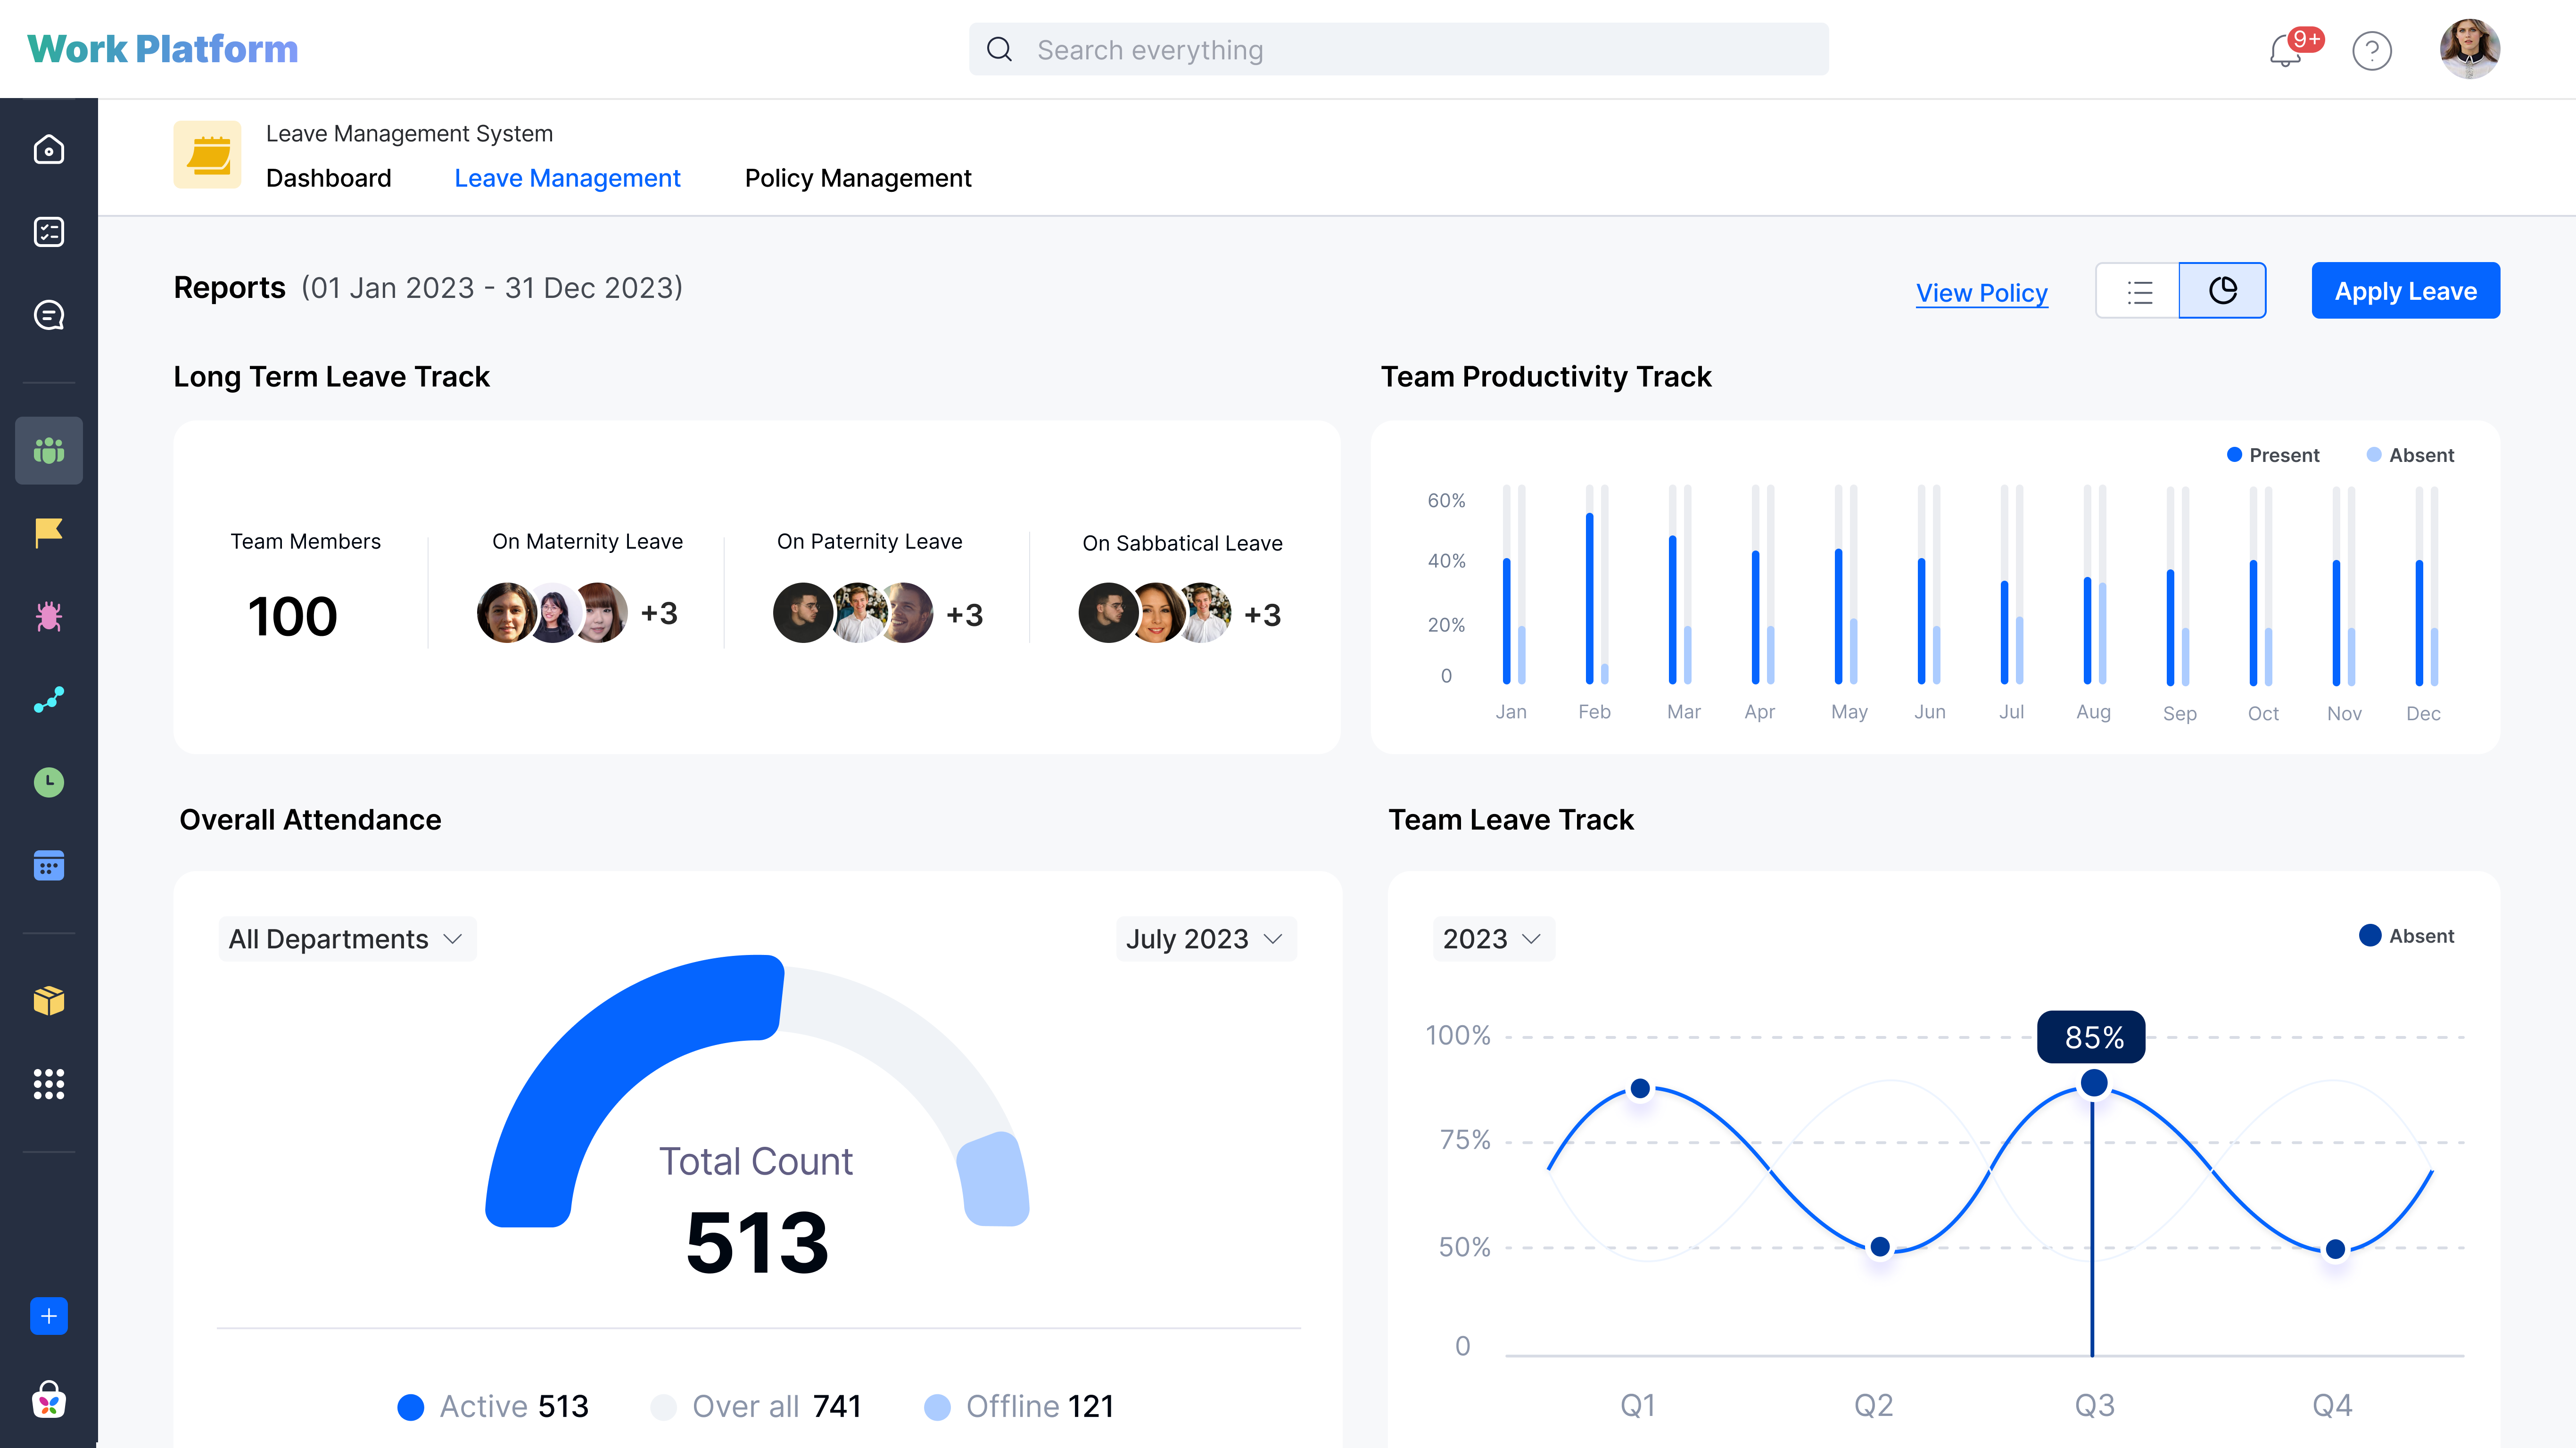Toggle Over all 741 legend item
Image resolution: width=2576 pixels, height=1448 pixels.
coord(756,1406)
